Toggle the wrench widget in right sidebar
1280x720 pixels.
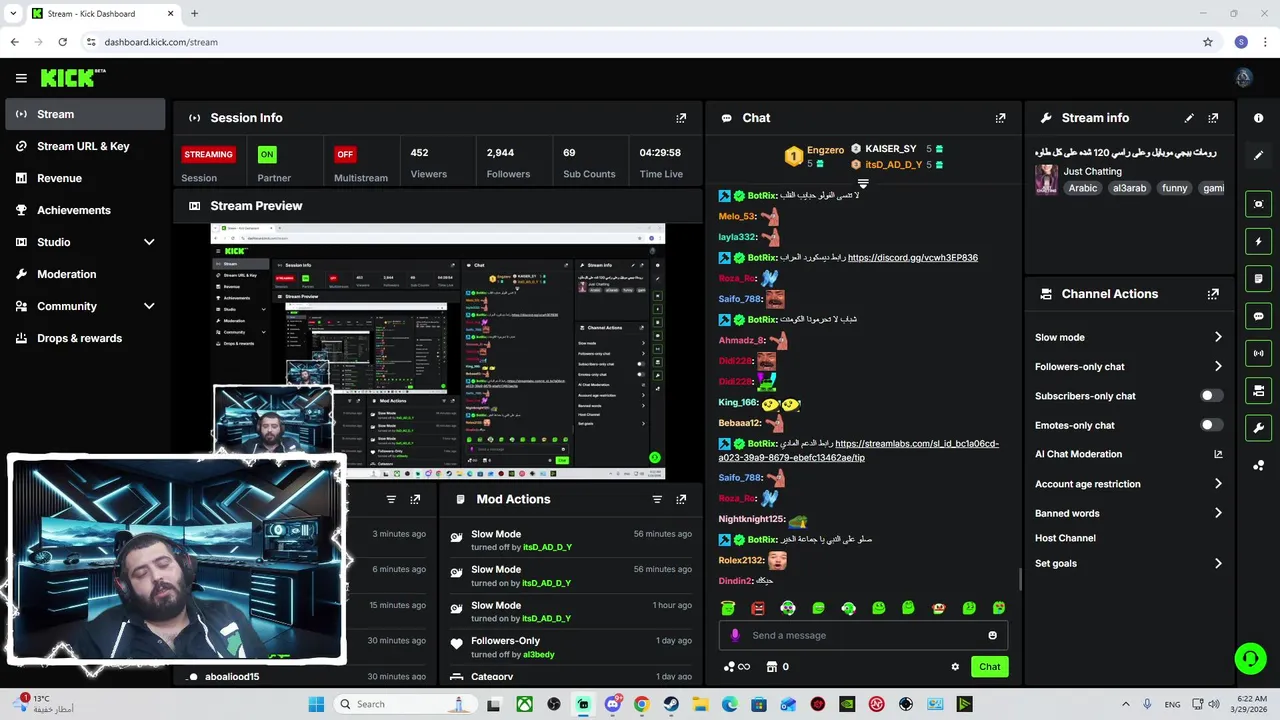[x=1258, y=428]
